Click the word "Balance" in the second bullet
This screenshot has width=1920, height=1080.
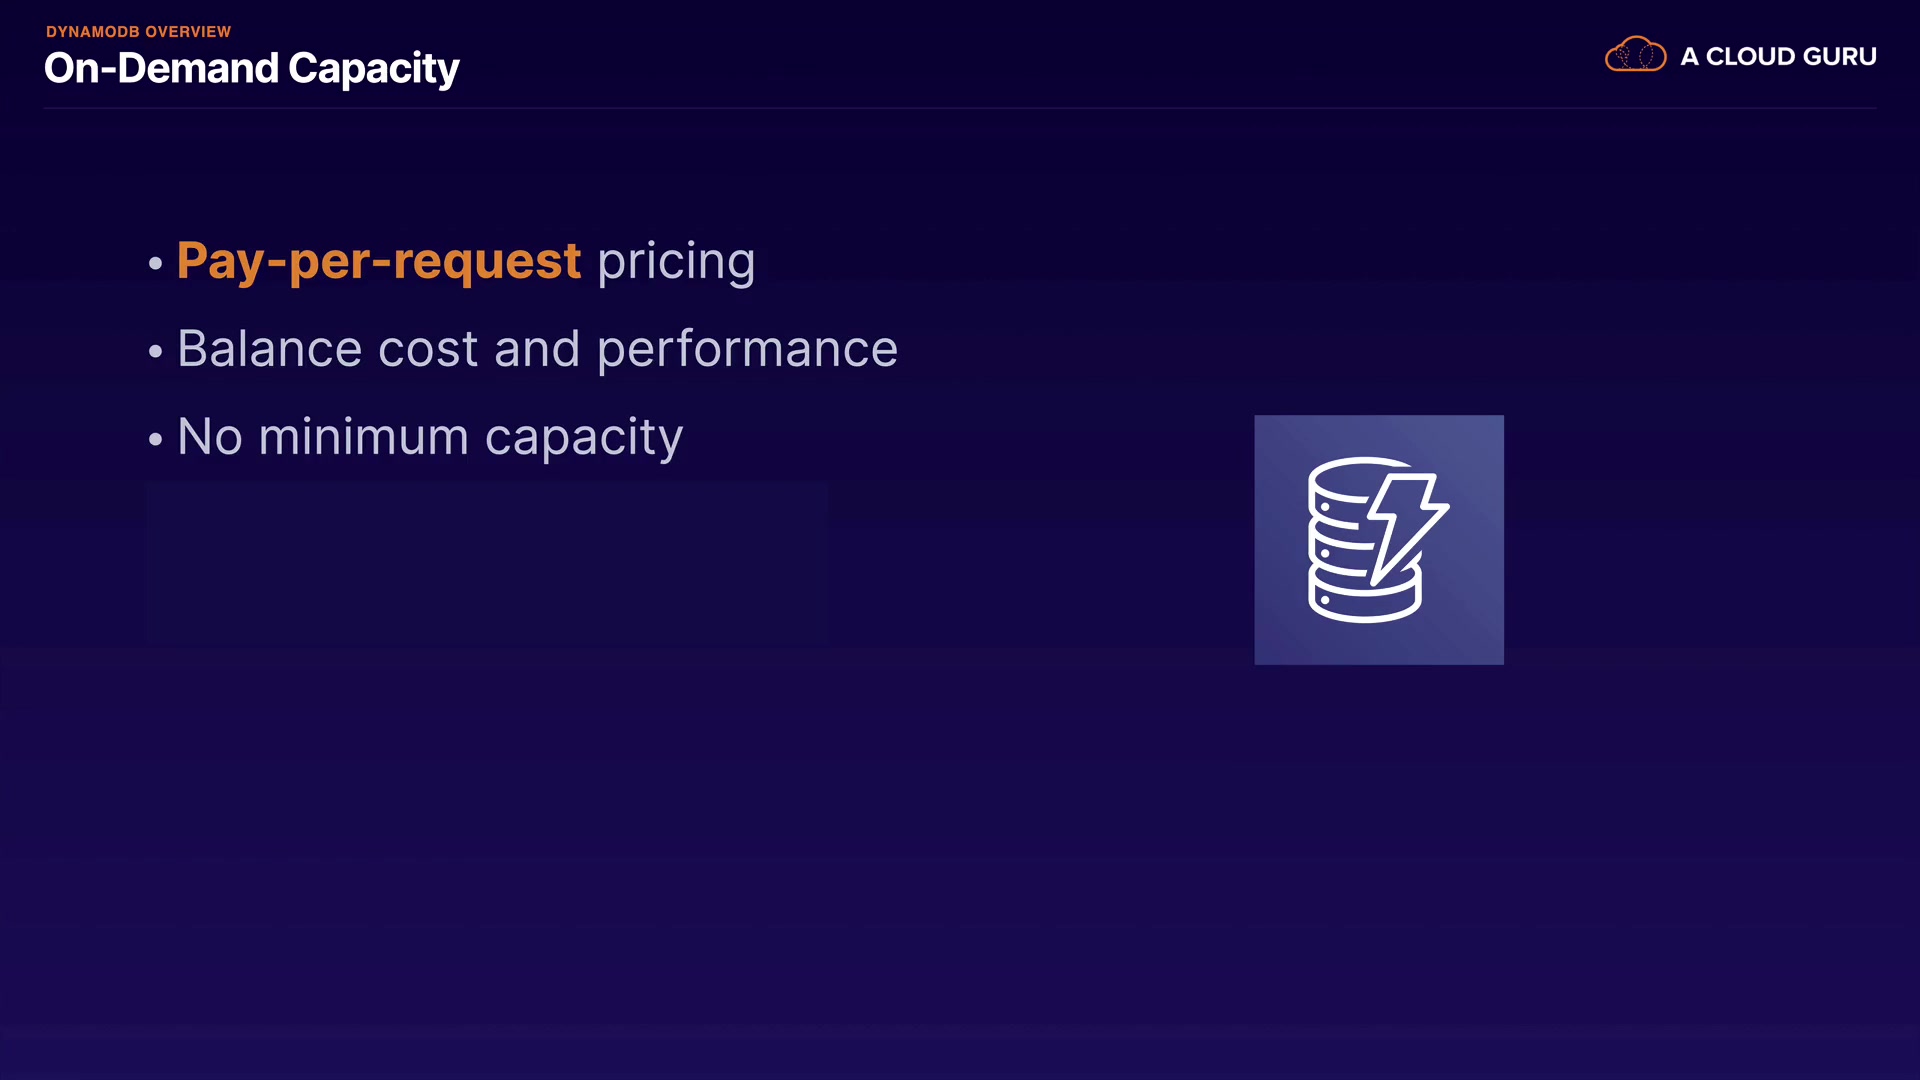[269, 349]
